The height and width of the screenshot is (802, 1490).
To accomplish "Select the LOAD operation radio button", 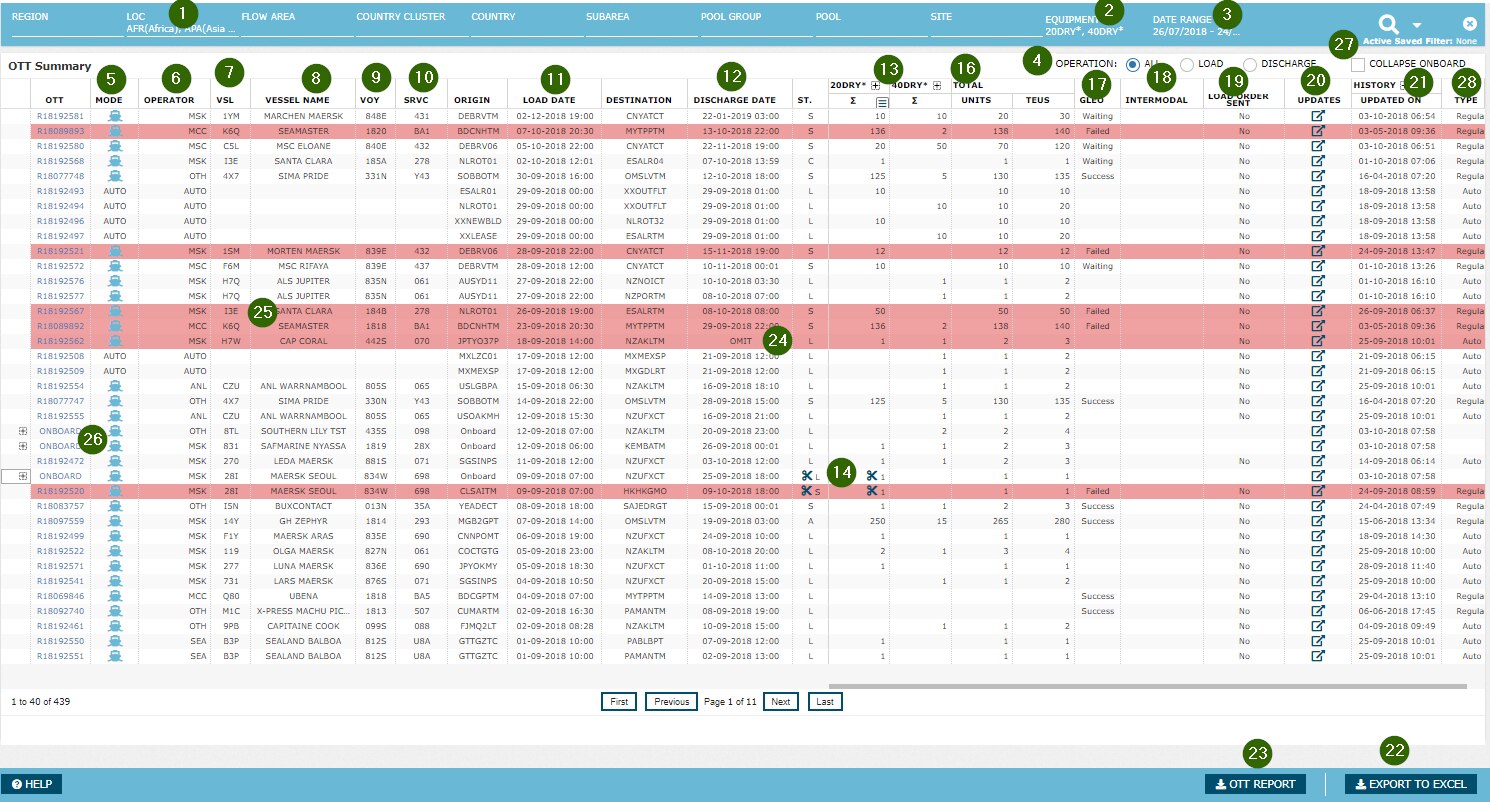I will tap(1187, 64).
